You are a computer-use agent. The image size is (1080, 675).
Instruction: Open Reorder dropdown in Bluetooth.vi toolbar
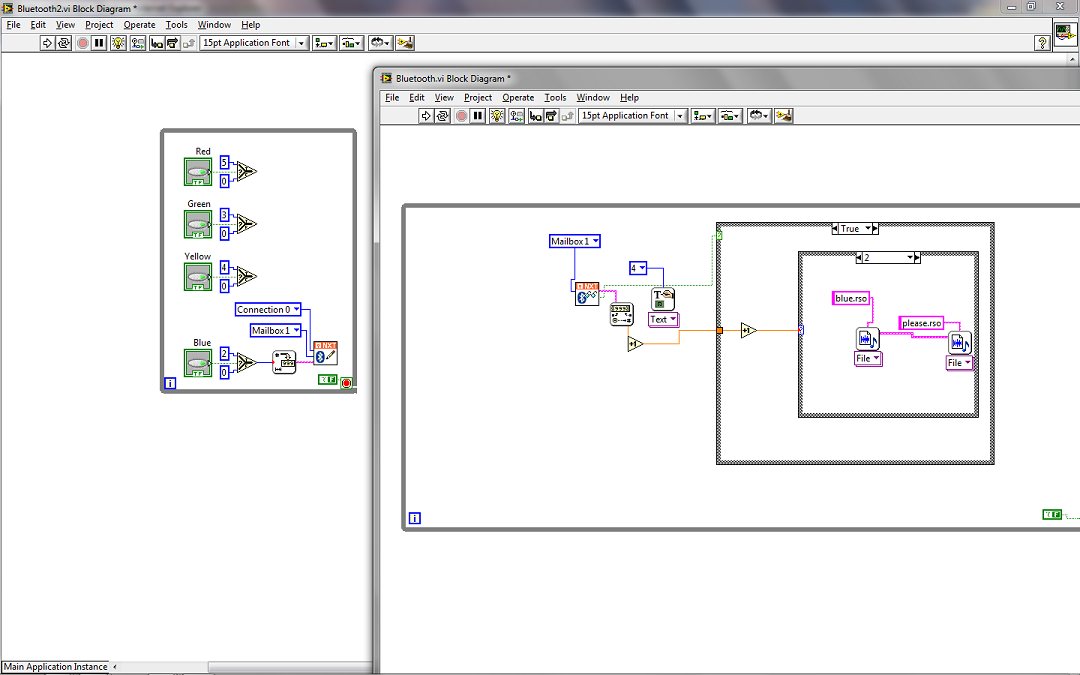pos(758,116)
